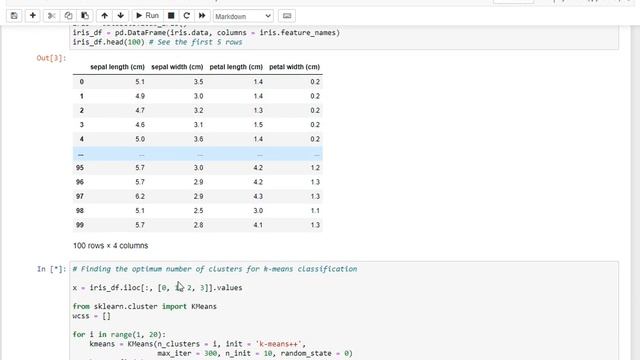Select row index 95 in the table
Image resolution: width=640 pixels, height=360 pixels.
tap(80, 168)
